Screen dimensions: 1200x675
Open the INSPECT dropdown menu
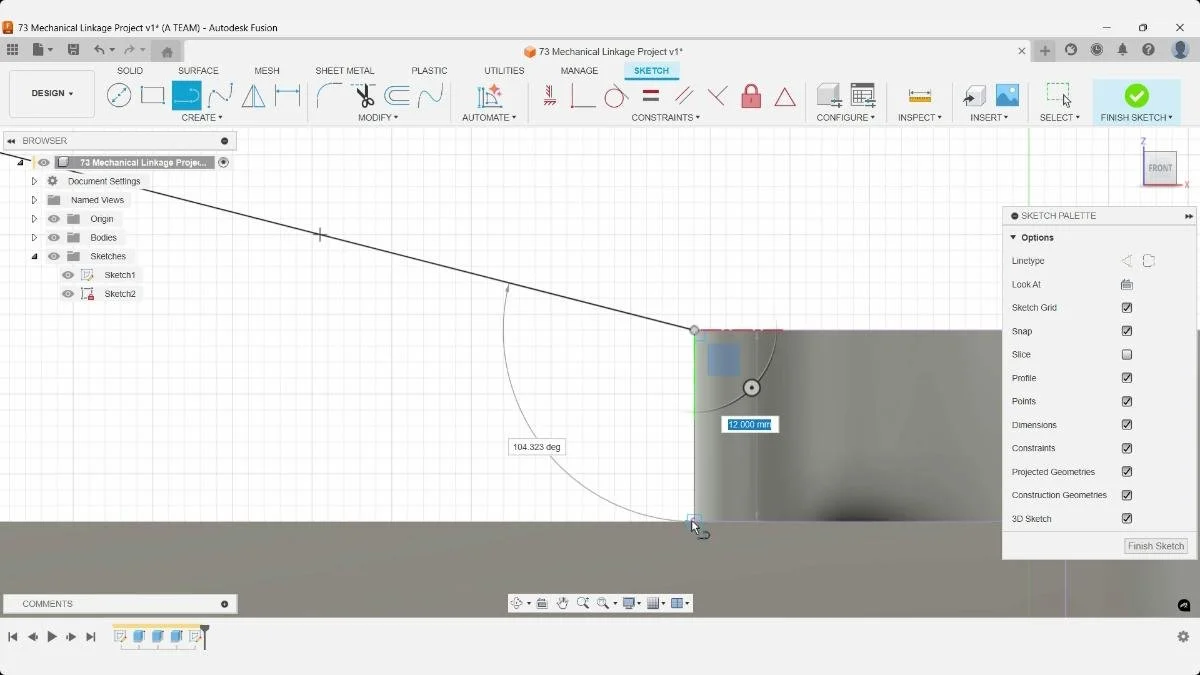(x=920, y=117)
